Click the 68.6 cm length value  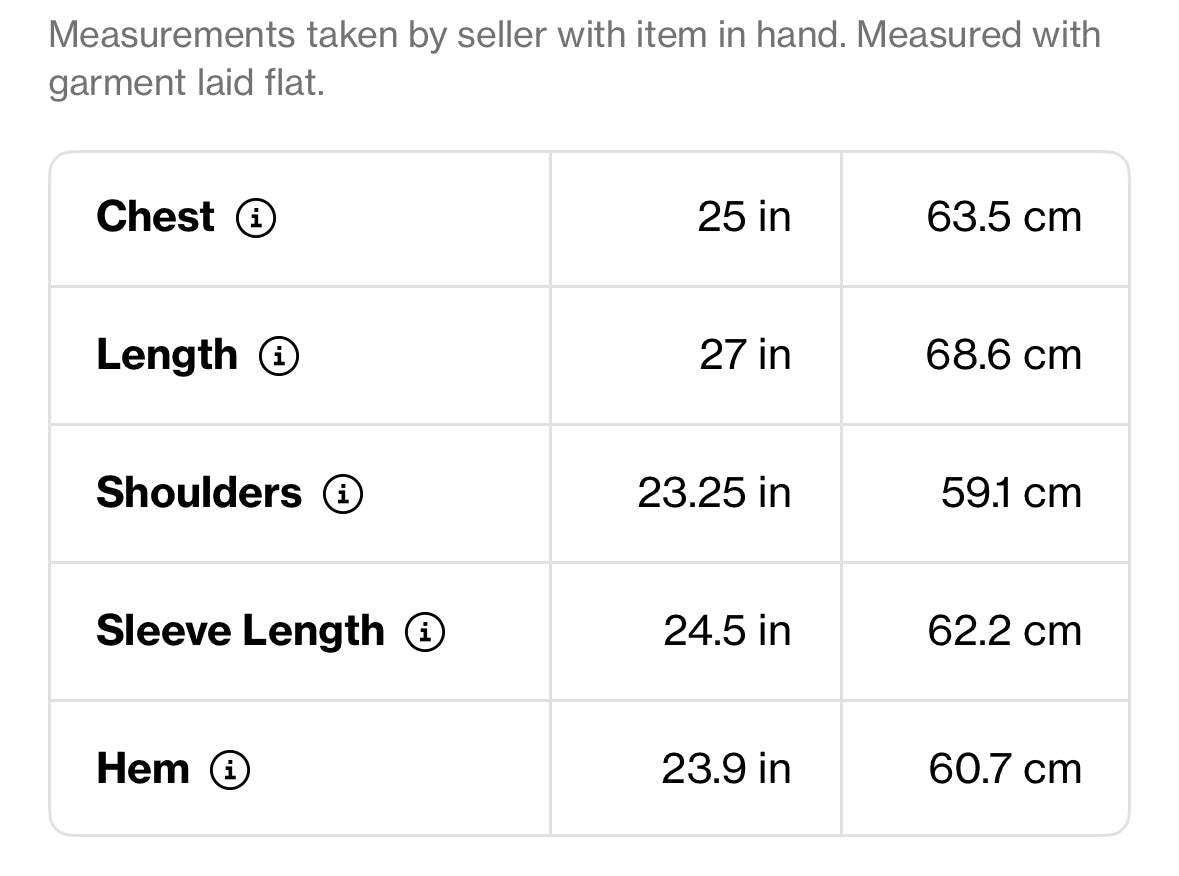pos(1004,355)
